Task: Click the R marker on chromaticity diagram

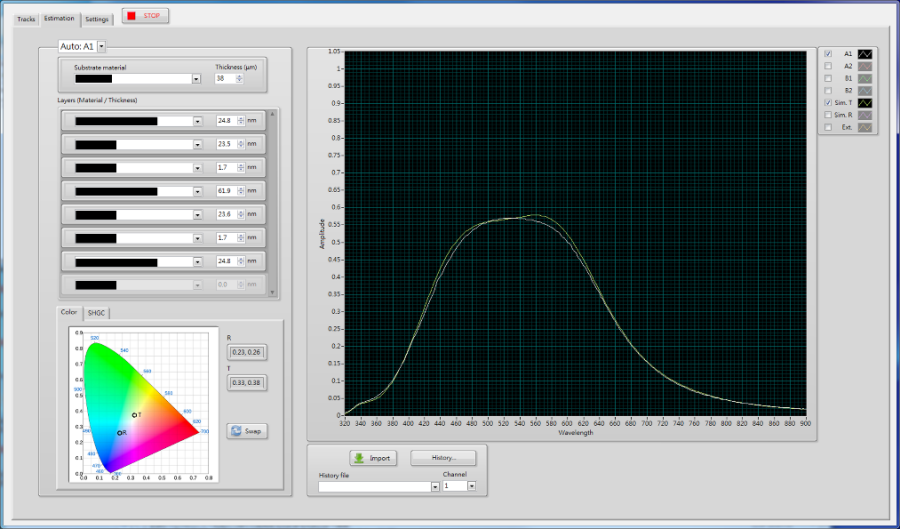Action: 119,433
